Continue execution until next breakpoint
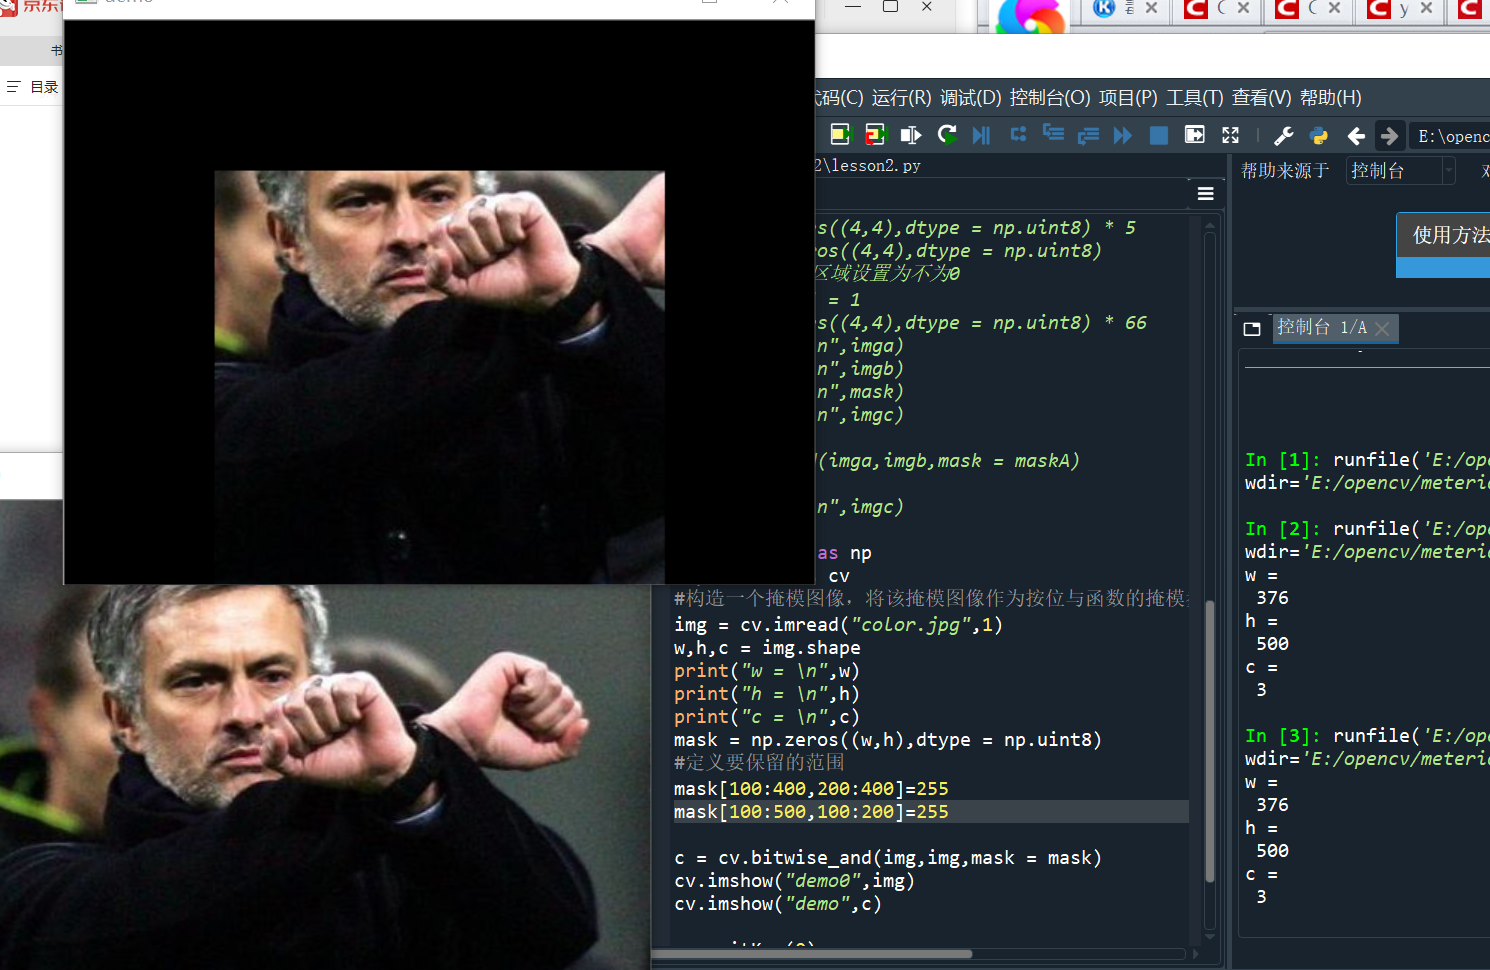This screenshot has height=970, width=1490. click(x=1122, y=135)
